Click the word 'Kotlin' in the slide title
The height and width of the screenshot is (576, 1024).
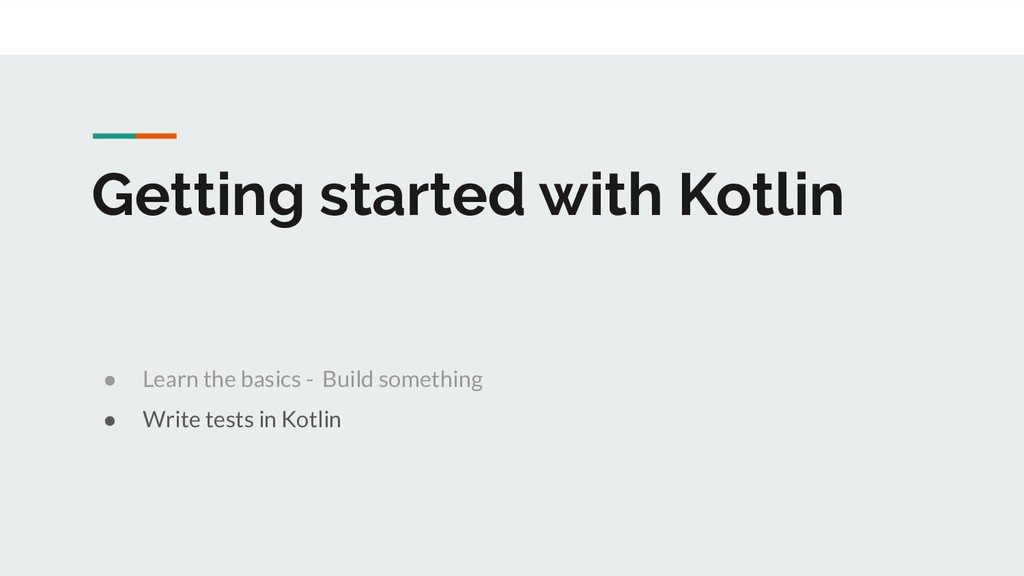click(761, 195)
